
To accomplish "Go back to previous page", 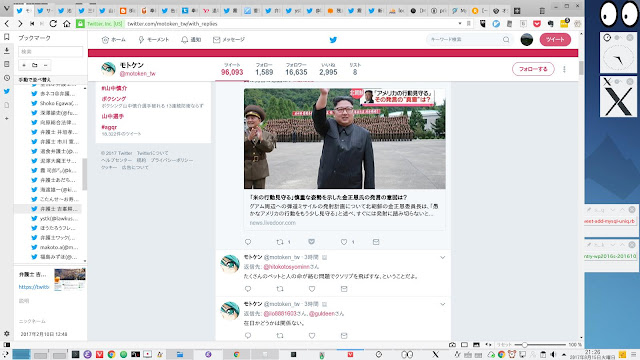I will (7, 24).
